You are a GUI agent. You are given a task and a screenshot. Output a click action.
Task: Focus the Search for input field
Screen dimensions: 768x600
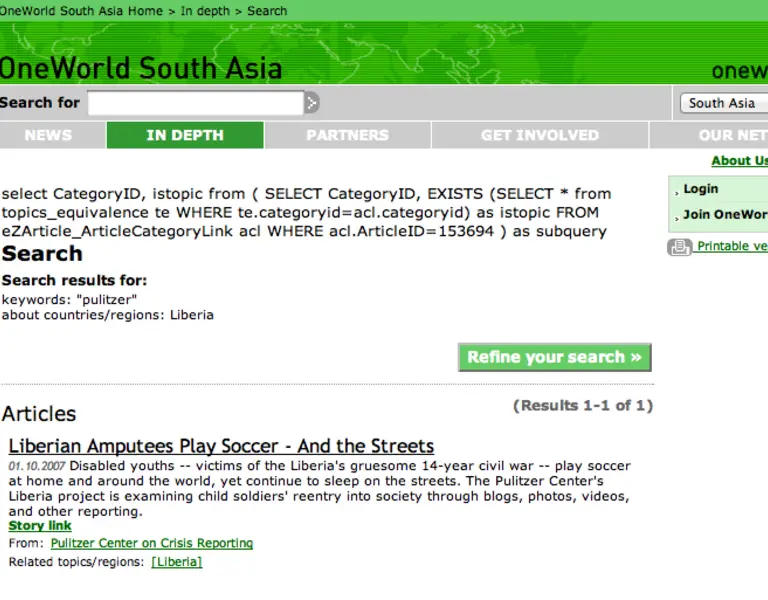(x=196, y=103)
